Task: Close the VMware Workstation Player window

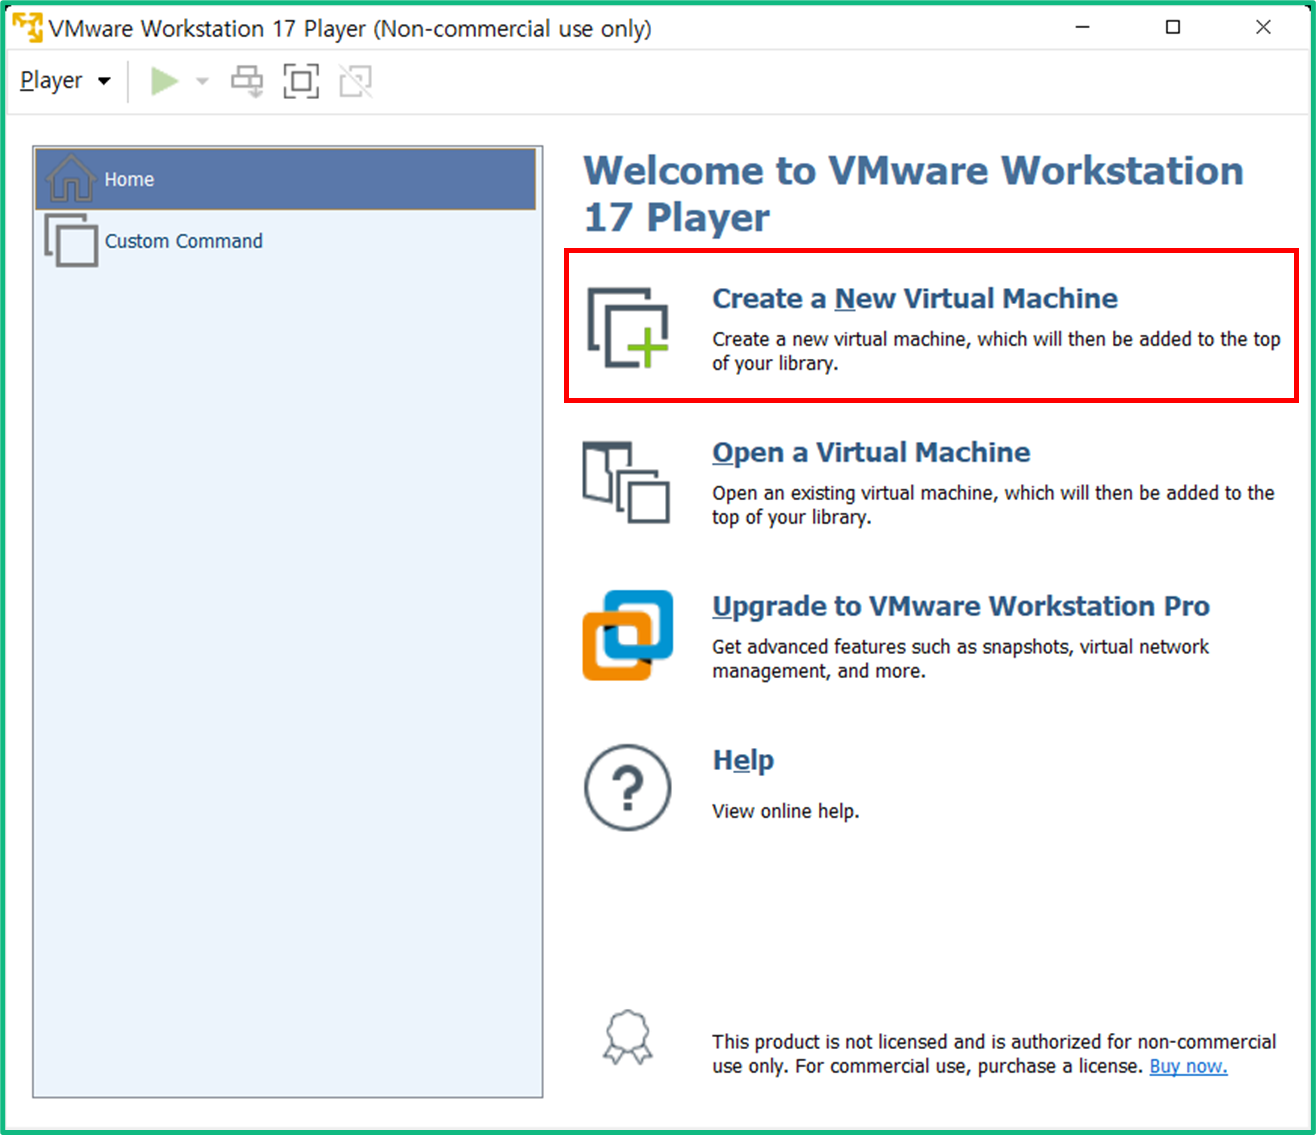Action: click(1263, 27)
